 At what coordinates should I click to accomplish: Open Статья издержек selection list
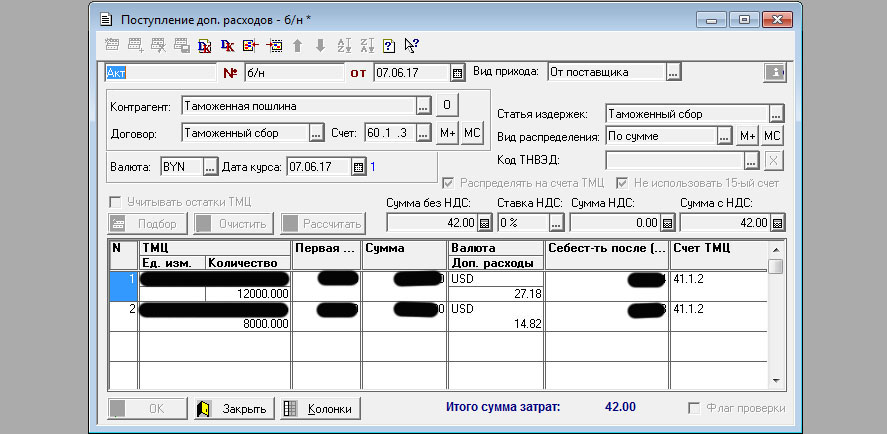click(x=775, y=114)
